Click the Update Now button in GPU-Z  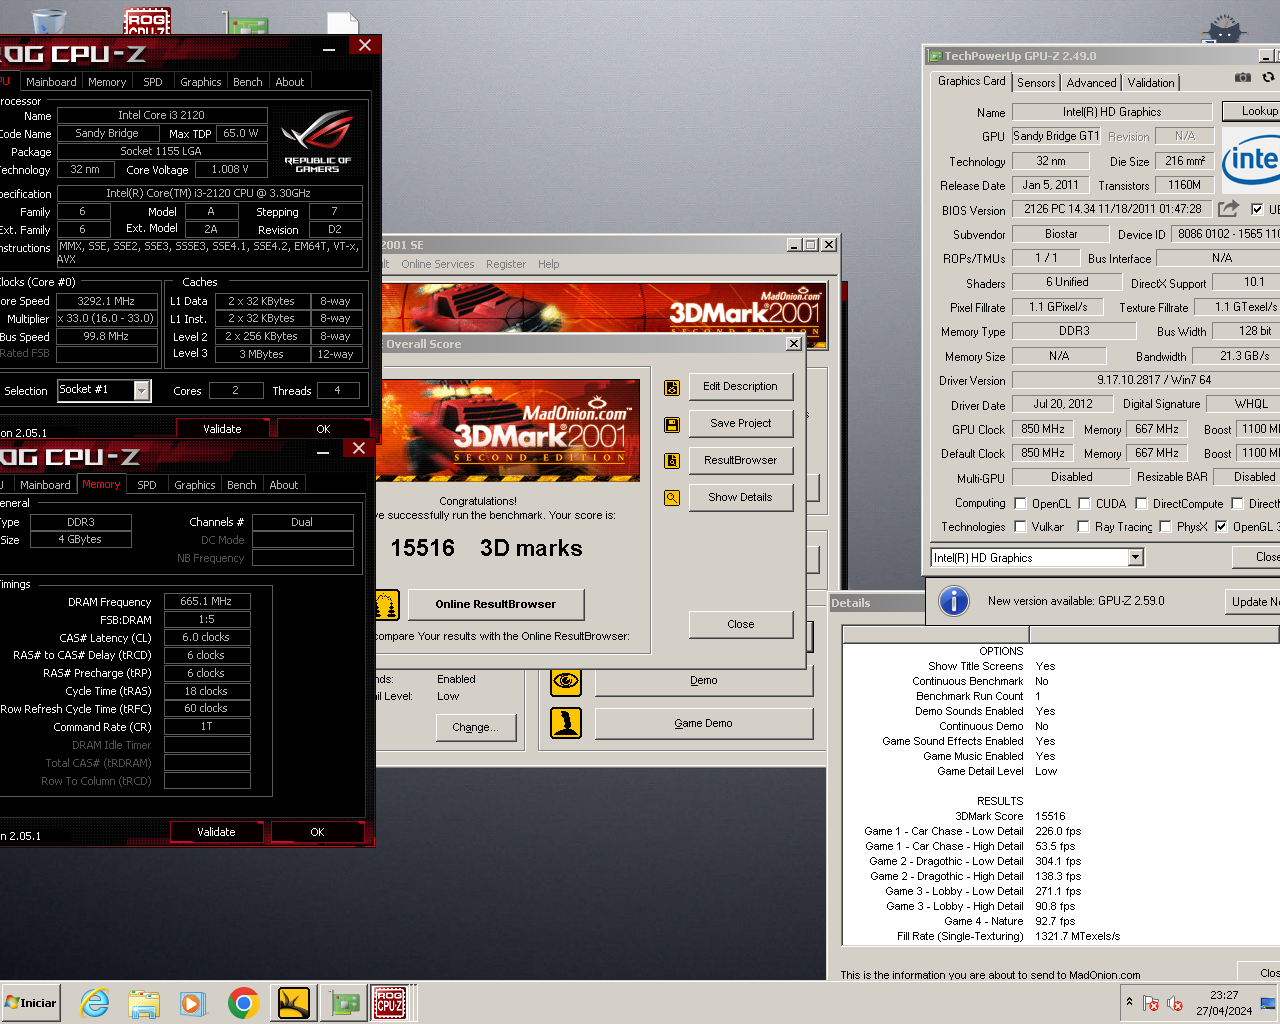[1252, 601]
